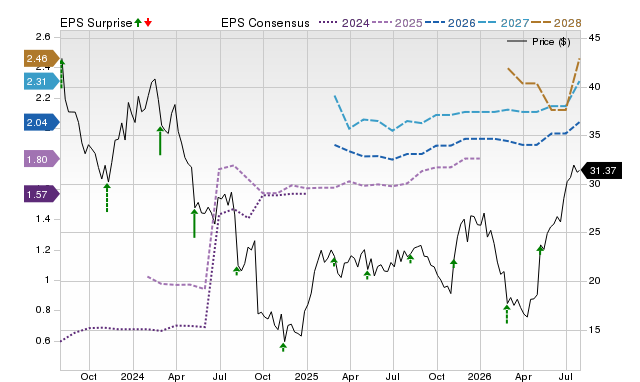640x382 pixels.
Task: Click the 0.8 tick on the EPS axis
Action: 43,310
